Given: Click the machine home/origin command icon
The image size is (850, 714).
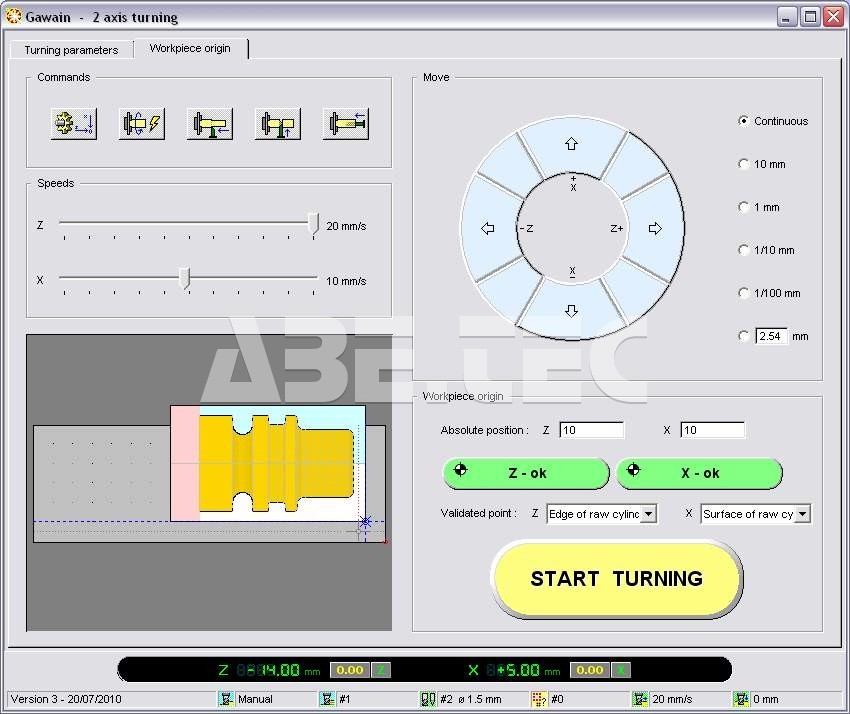Looking at the screenshot, I should point(74,124).
